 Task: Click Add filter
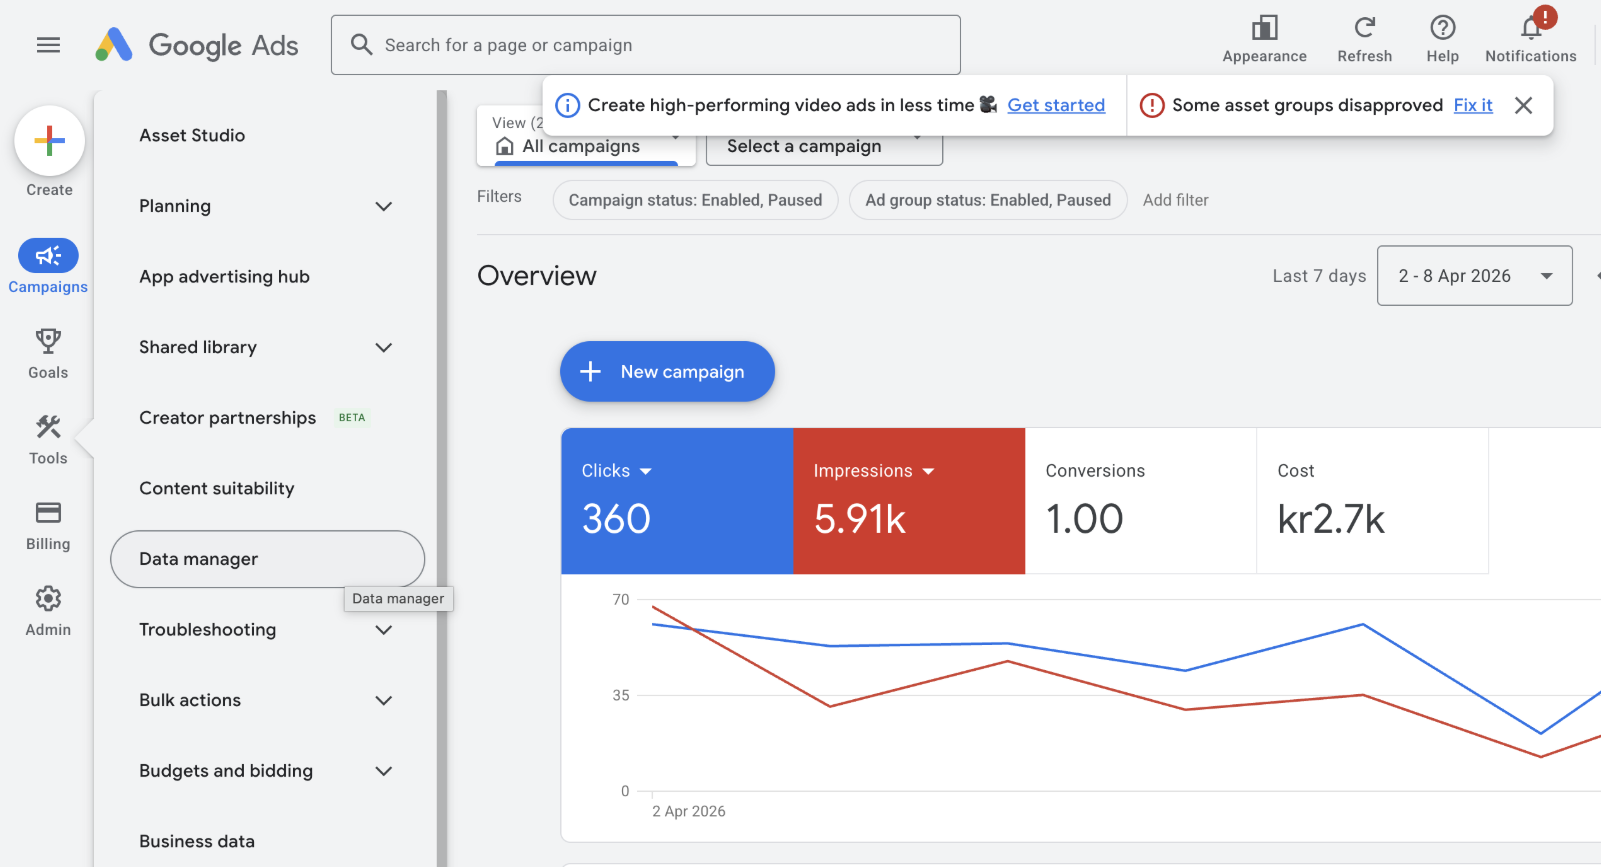pos(1175,200)
